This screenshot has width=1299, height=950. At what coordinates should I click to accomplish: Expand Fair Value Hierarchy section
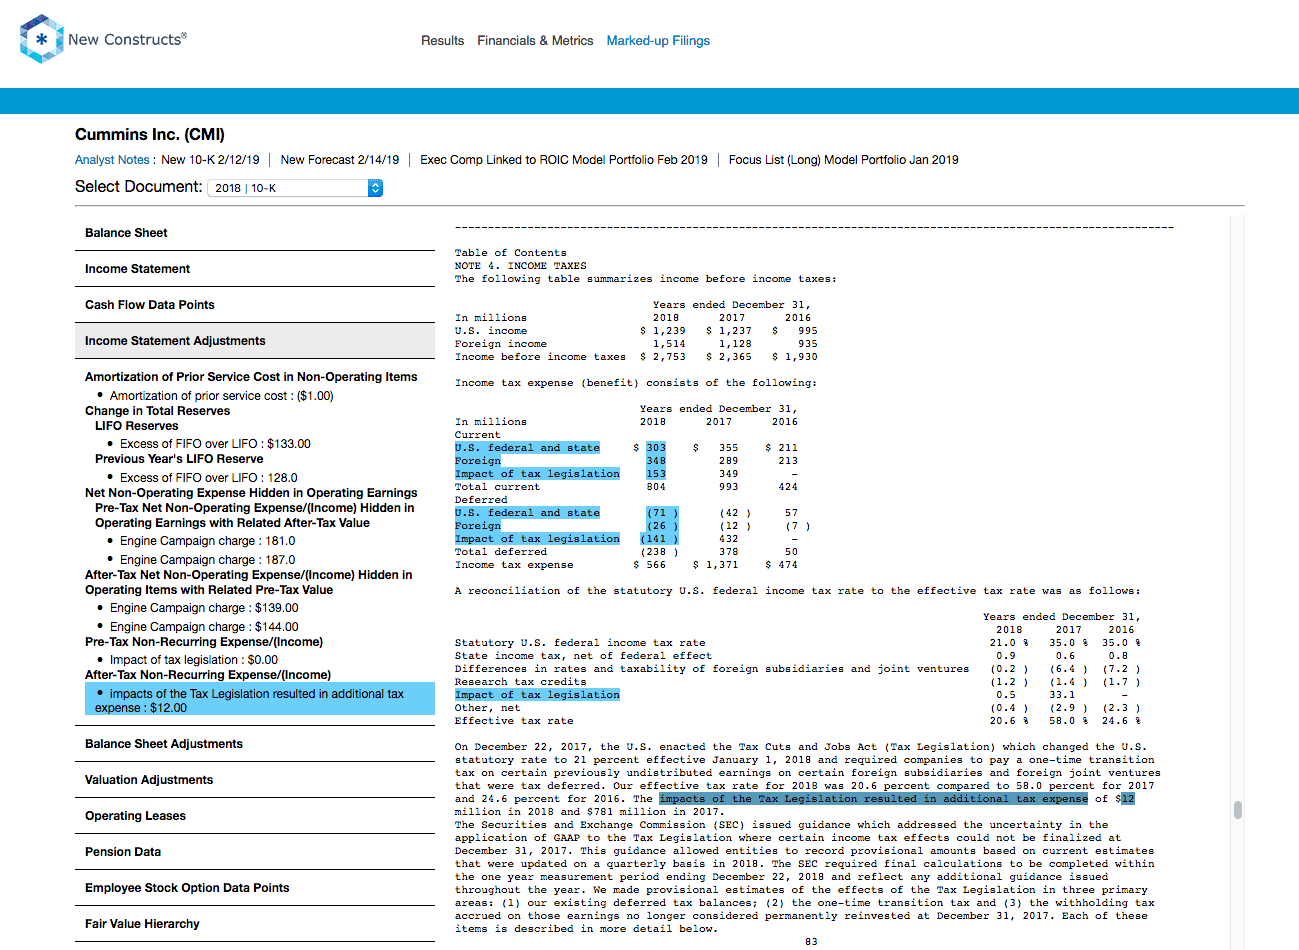click(255, 924)
